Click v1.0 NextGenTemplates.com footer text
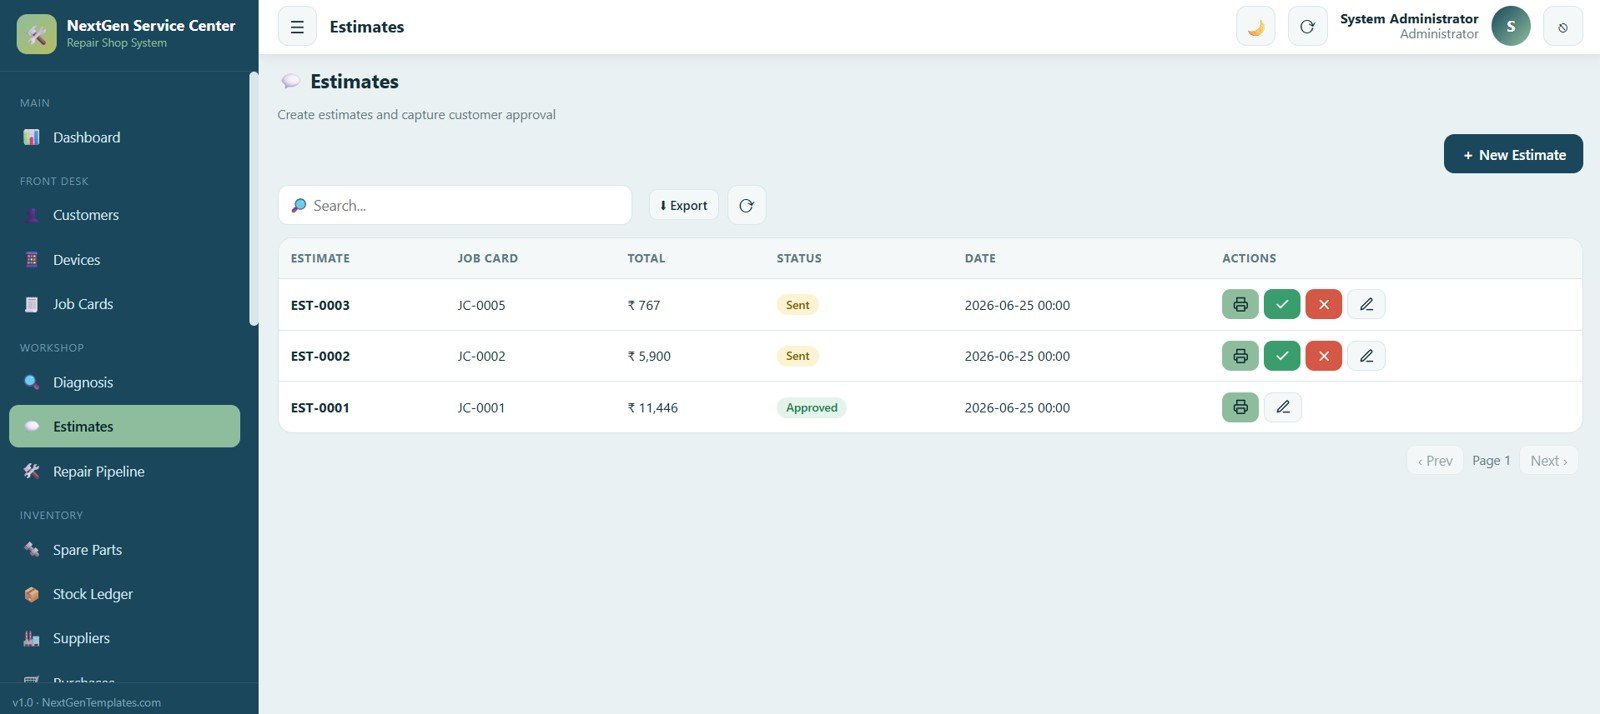 [x=86, y=702]
